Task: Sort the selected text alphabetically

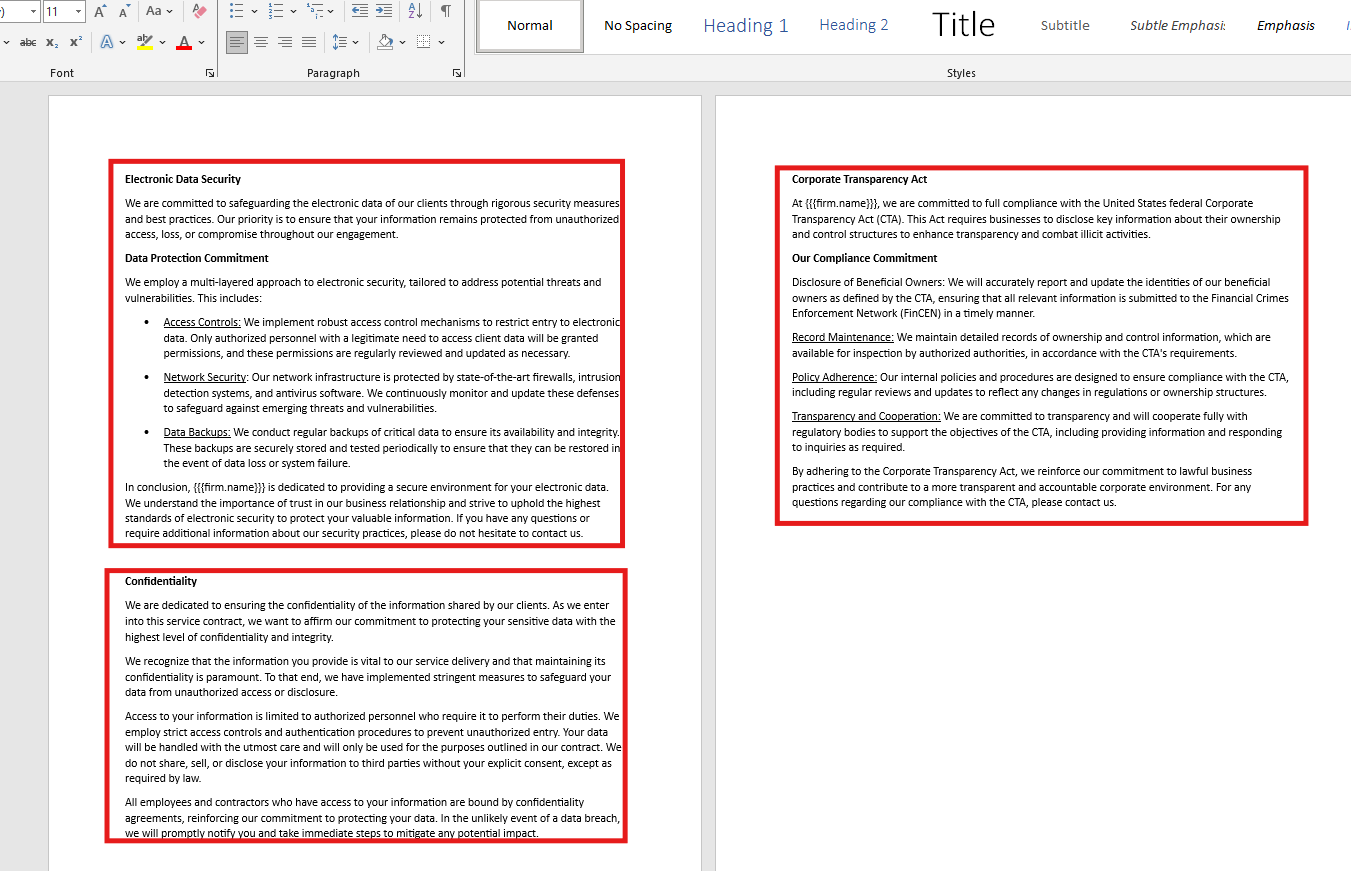Action: point(415,11)
